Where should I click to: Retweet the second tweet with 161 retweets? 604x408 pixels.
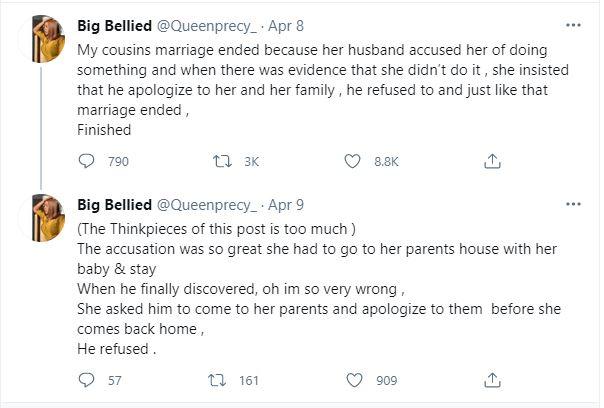(213, 380)
